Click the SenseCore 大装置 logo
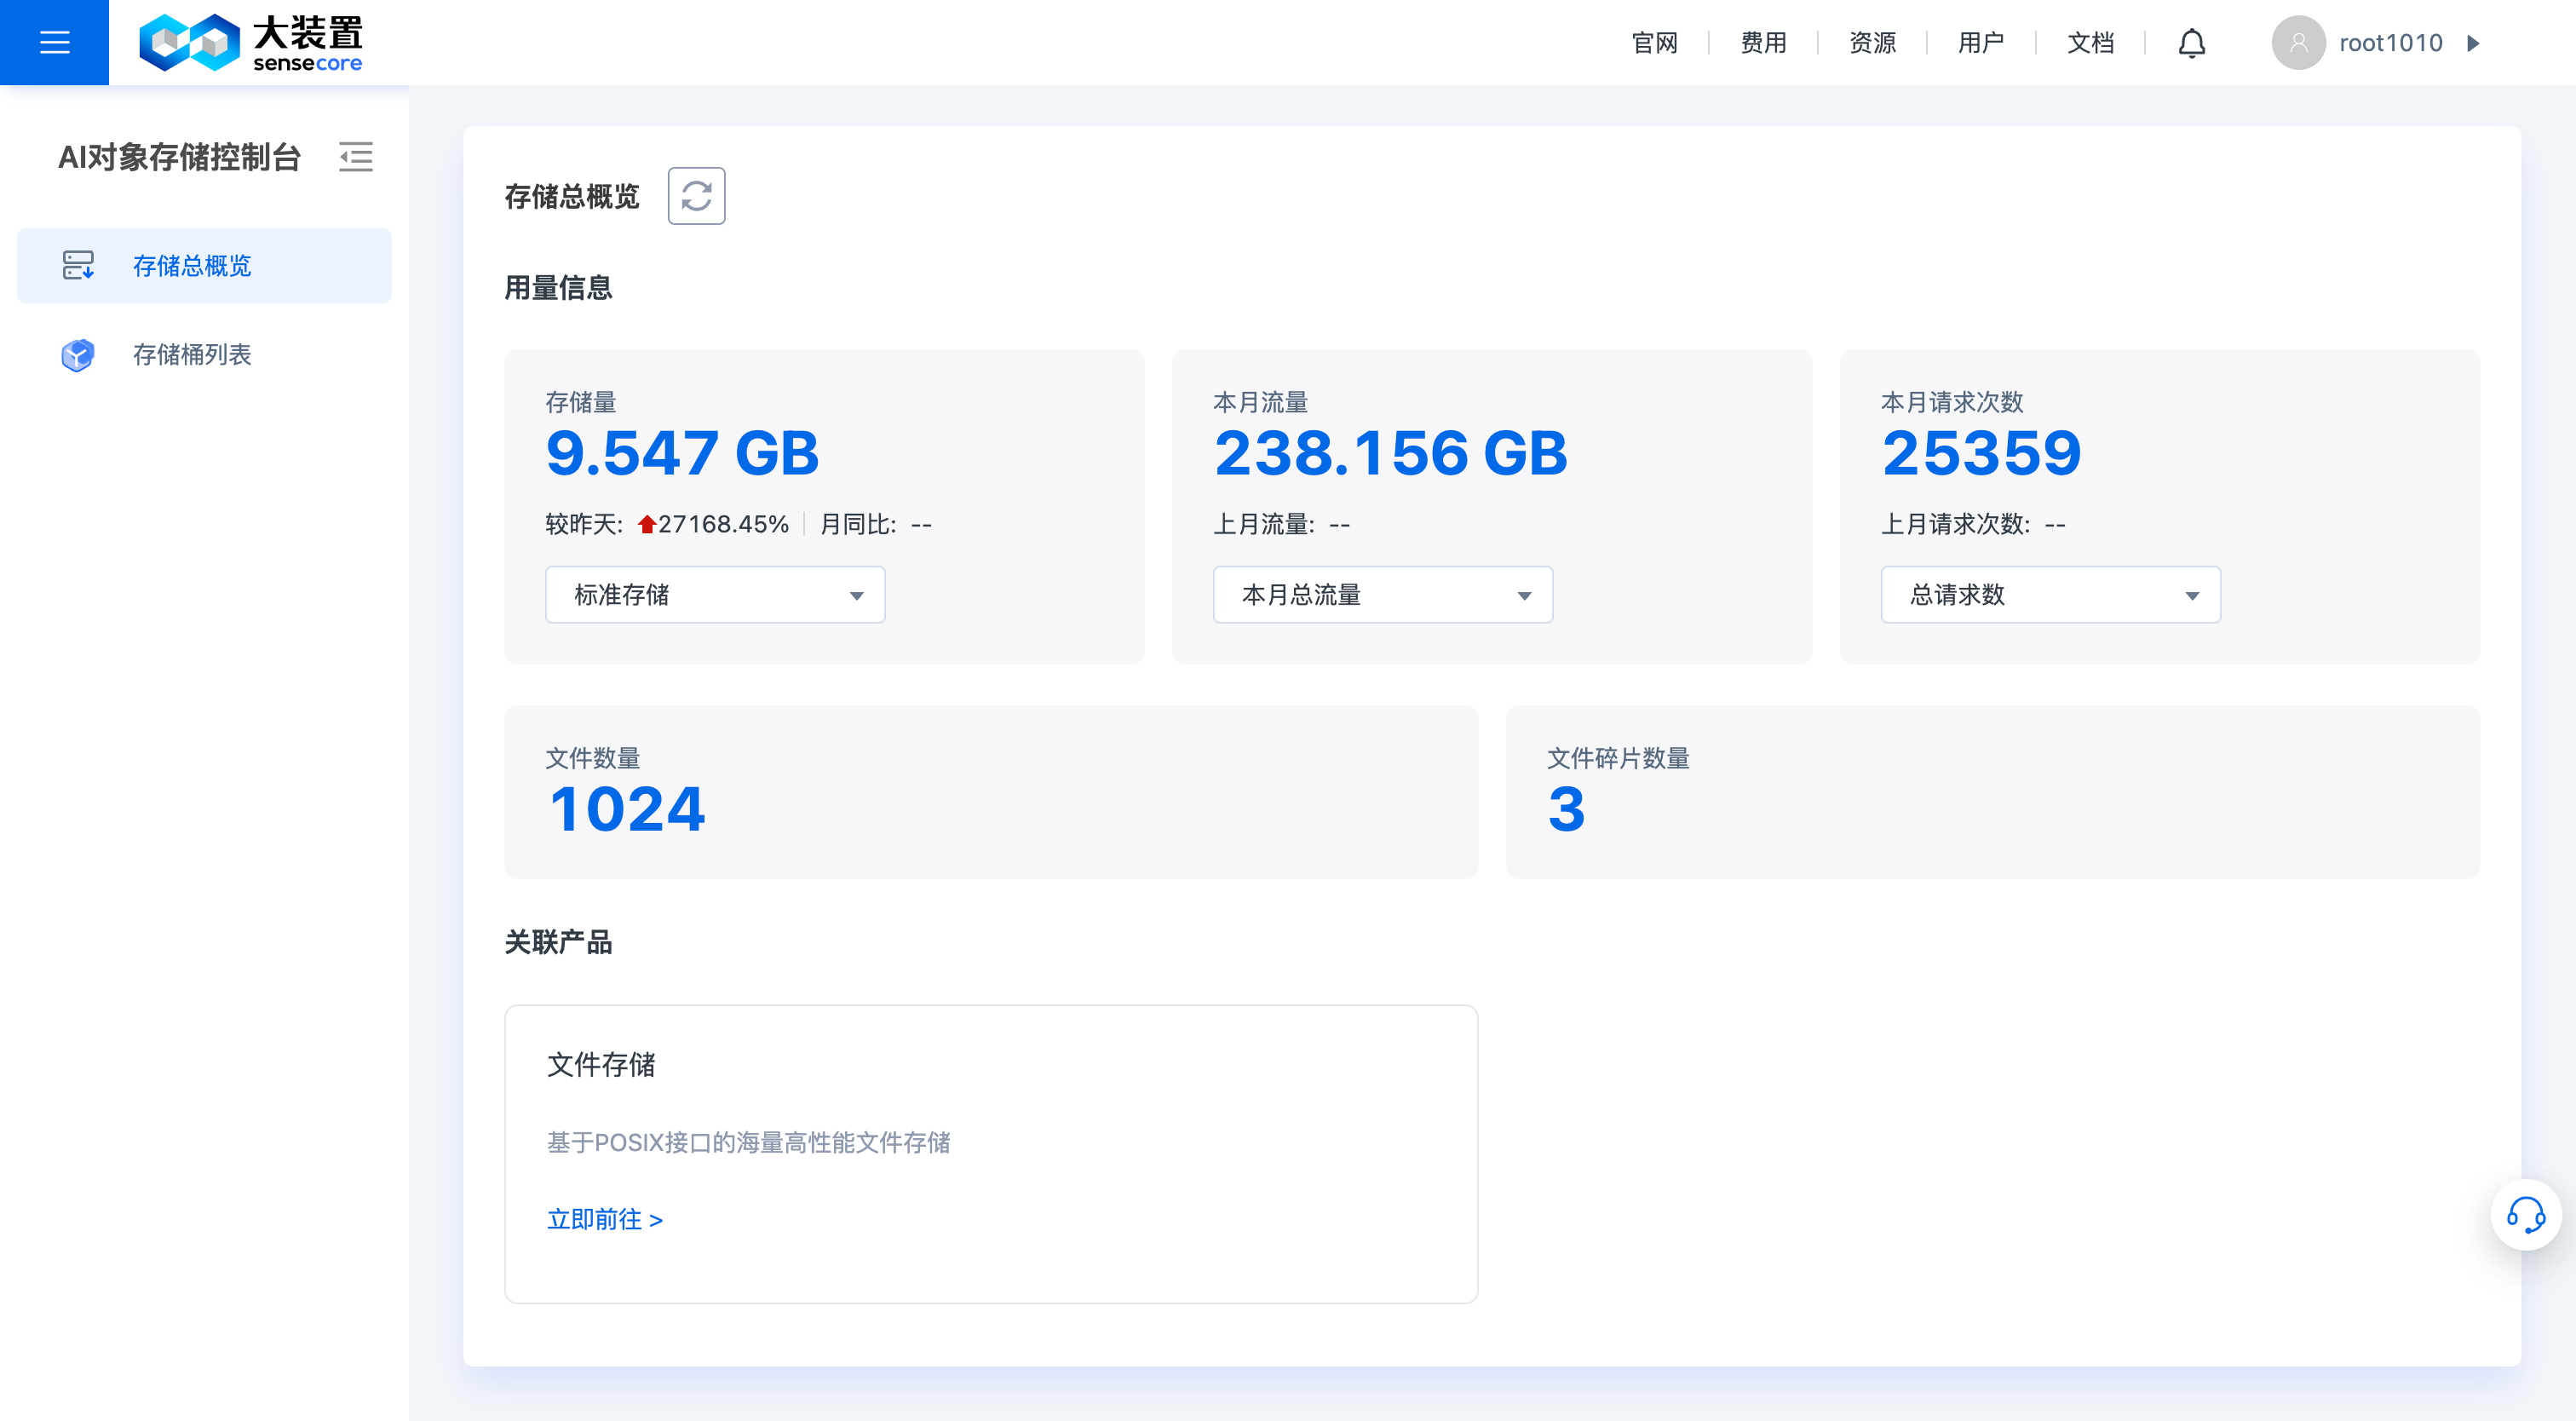This screenshot has width=2576, height=1421. [253, 42]
